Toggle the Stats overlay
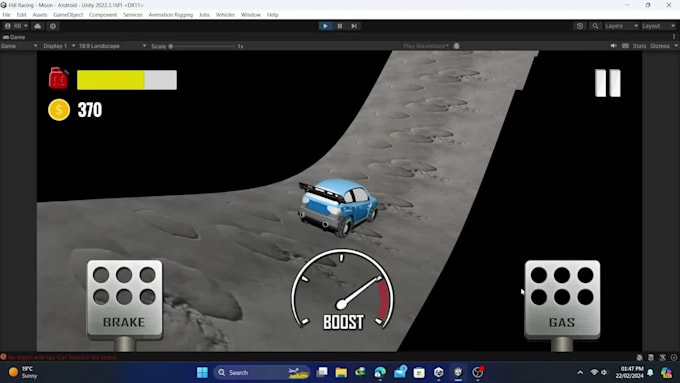 [x=639, y=46]
